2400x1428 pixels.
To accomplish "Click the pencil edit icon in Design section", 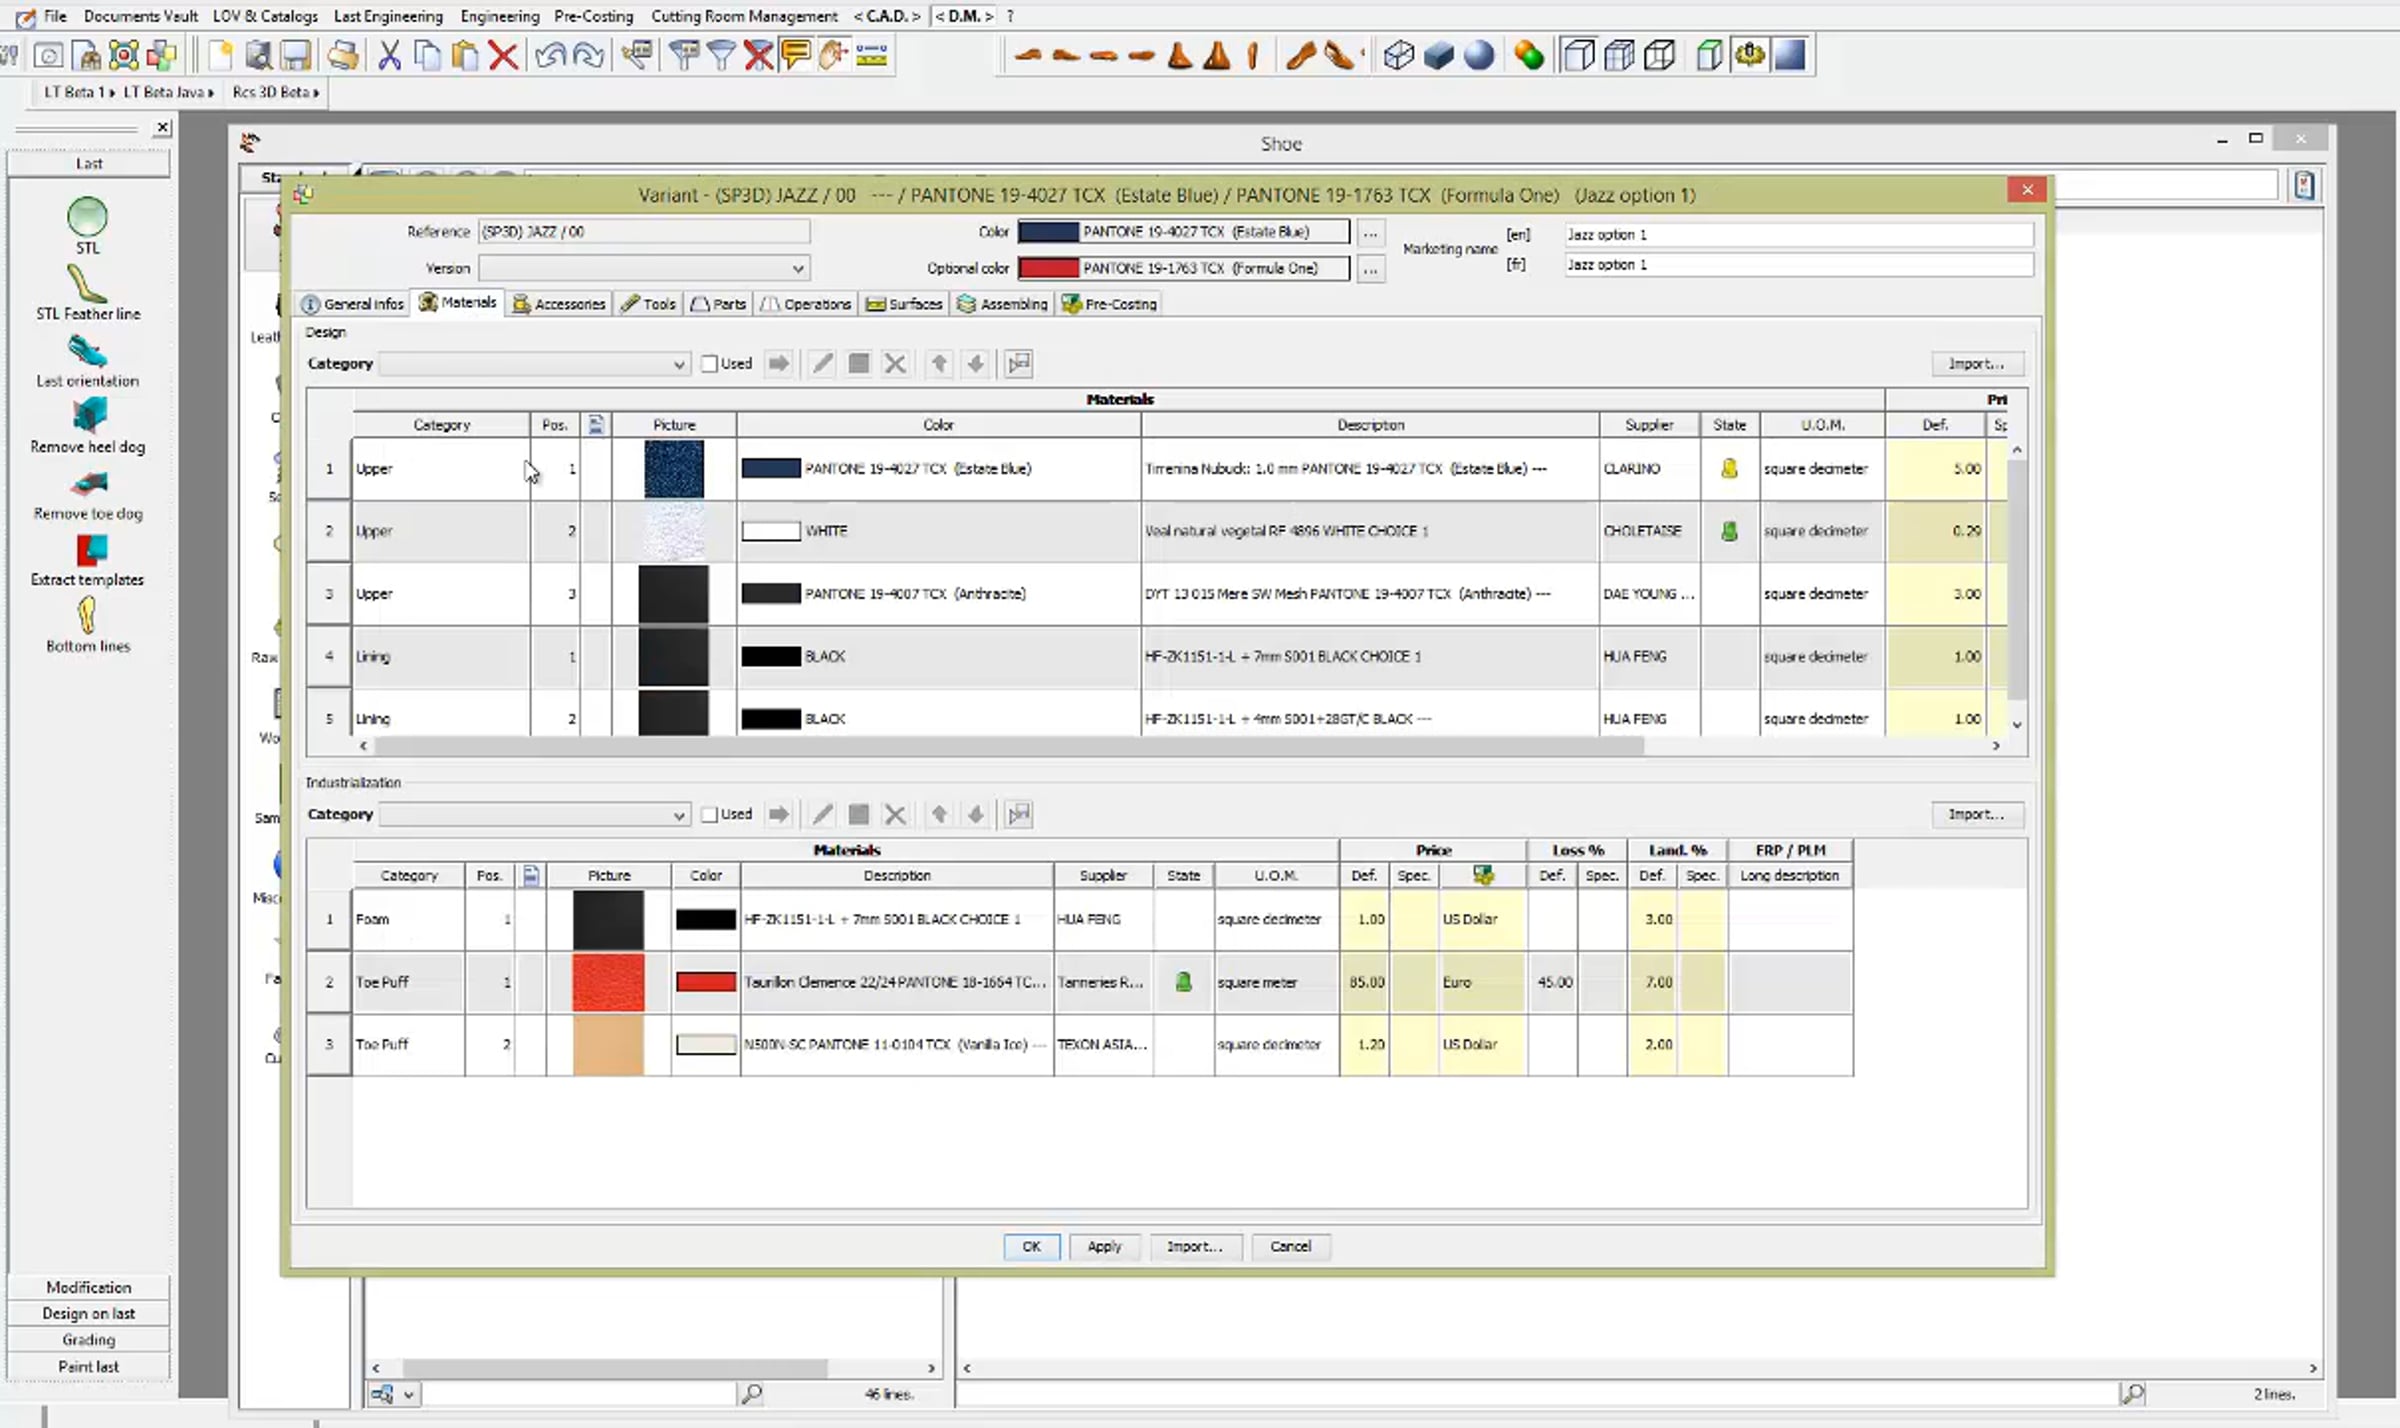I will point(822,364).
